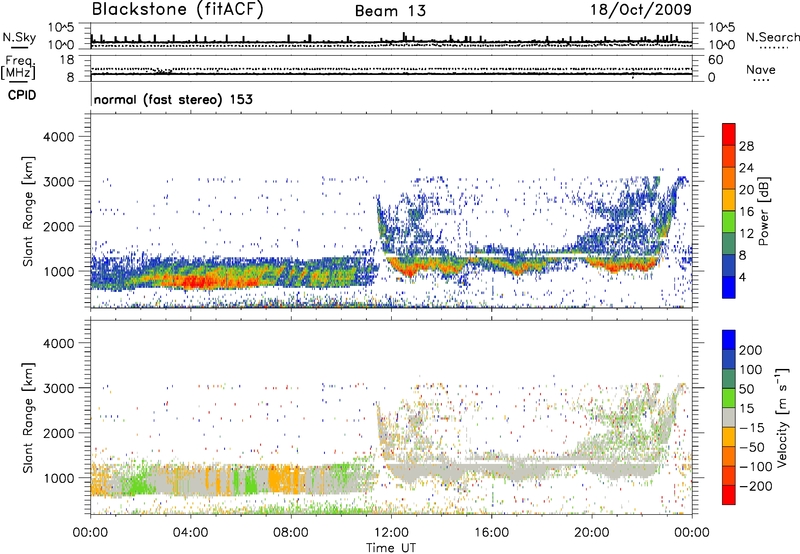Click the '60' Nave axis tick
Image resolution: width=800 pixels, height=554 pixels.
[x=715, y=60]
